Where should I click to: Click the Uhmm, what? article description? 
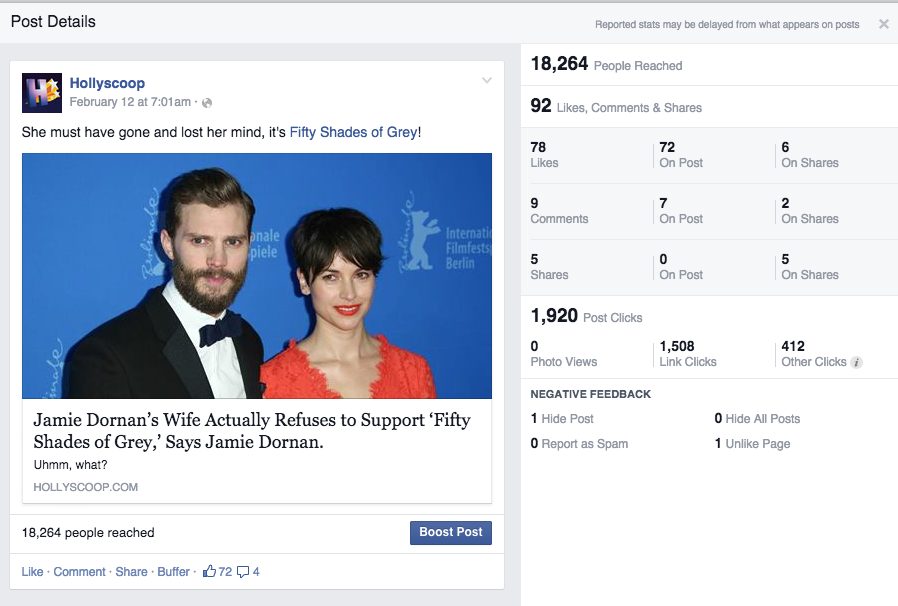point(70,465)
